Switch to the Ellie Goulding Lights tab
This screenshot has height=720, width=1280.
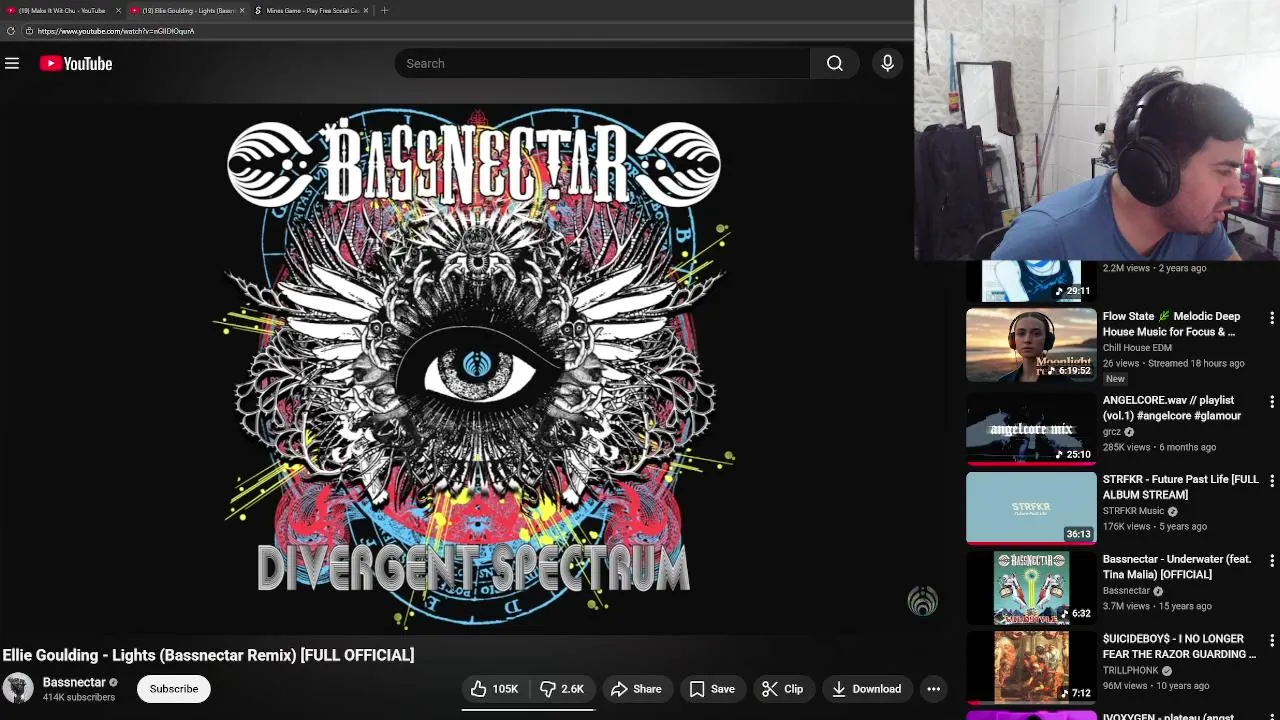click(x=188, y=10)
